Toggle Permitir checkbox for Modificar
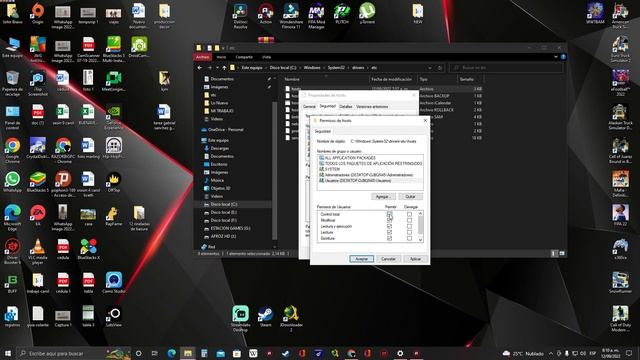The width and height of the screenshot is (640, 360). click(389, 220)
